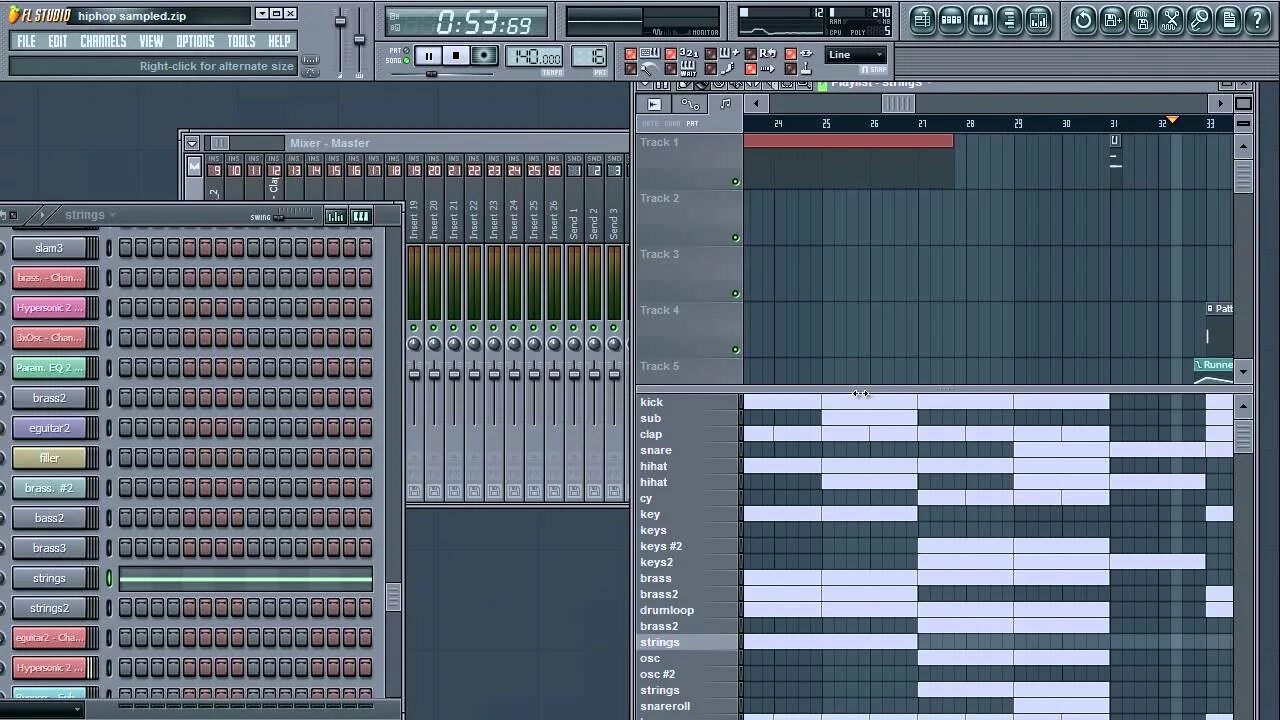The height and width of the screenshot is (720, 1280).
Task: Open the HELP menu
Action: tap(279, 41)
